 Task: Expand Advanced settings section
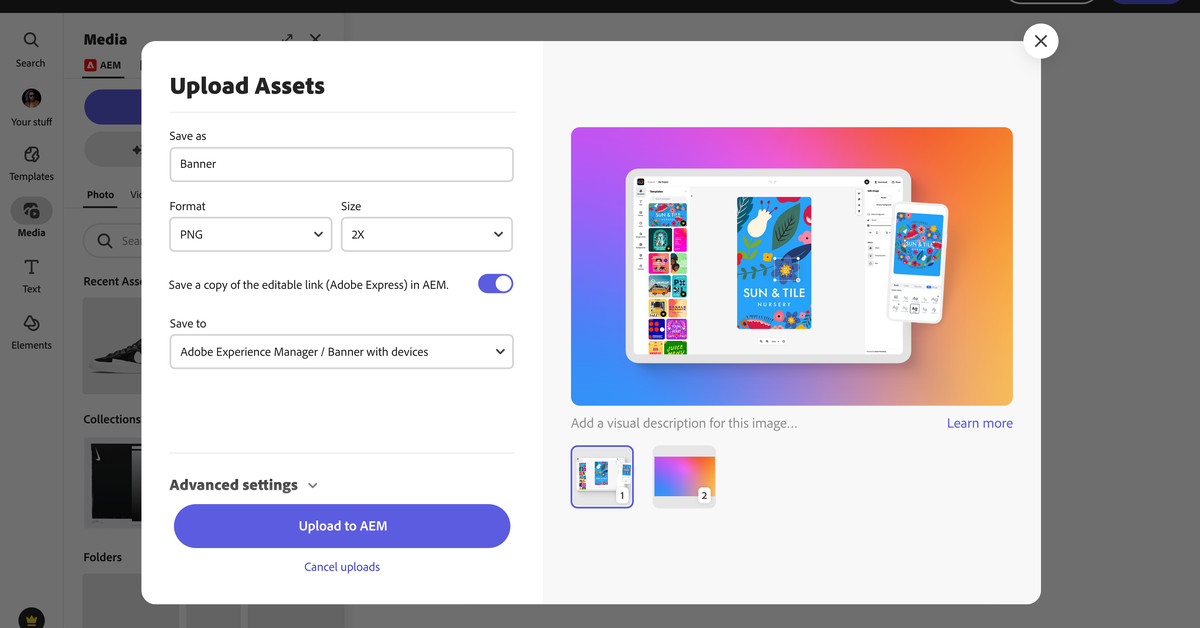coord(244,485)
